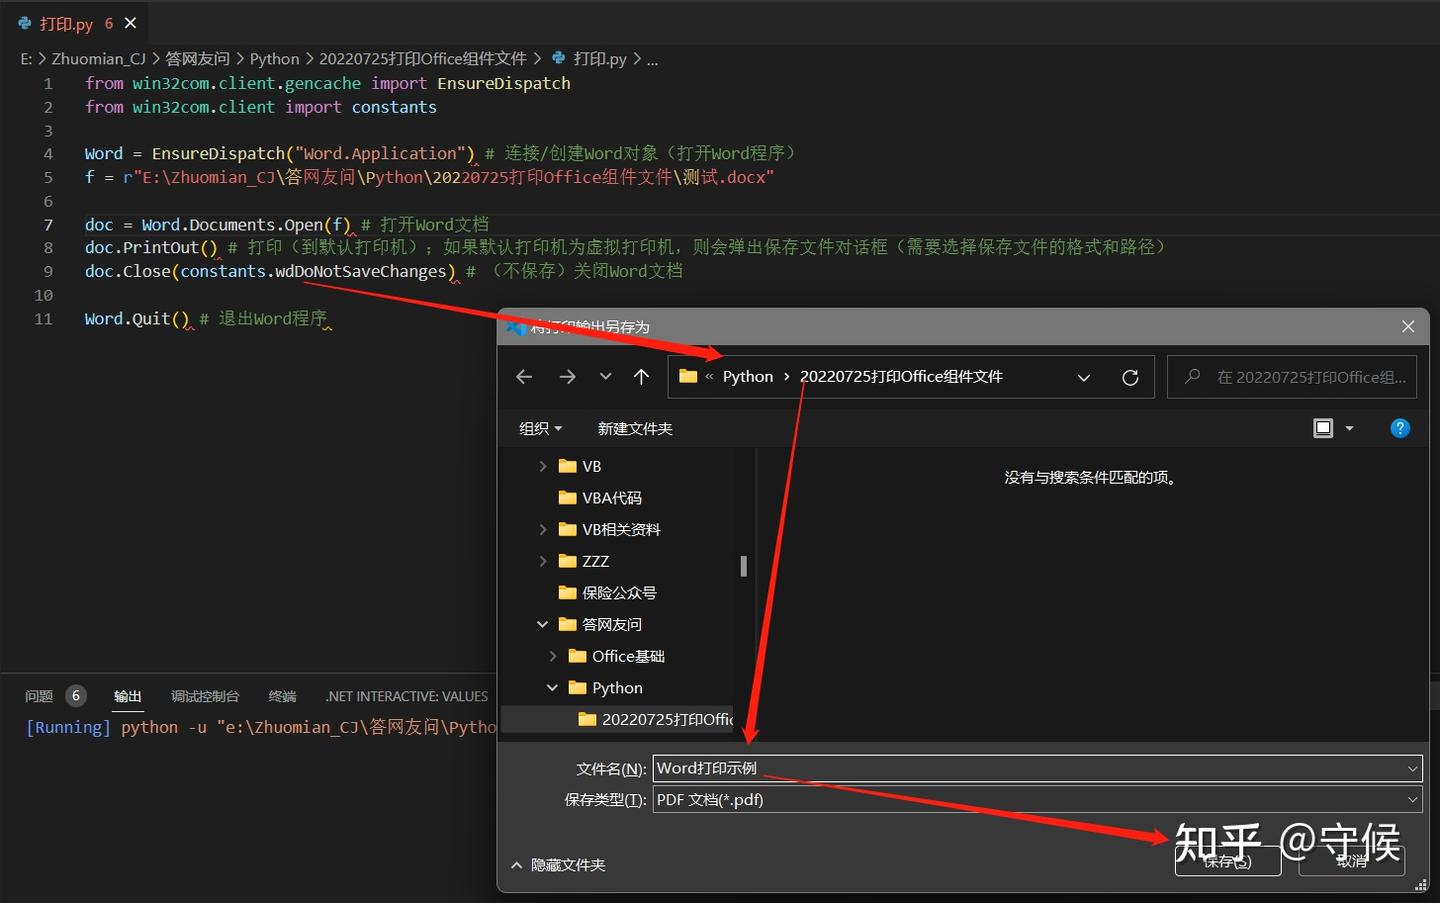Click the change view layout icon

pyautogui.click(x=1322, y=427)
